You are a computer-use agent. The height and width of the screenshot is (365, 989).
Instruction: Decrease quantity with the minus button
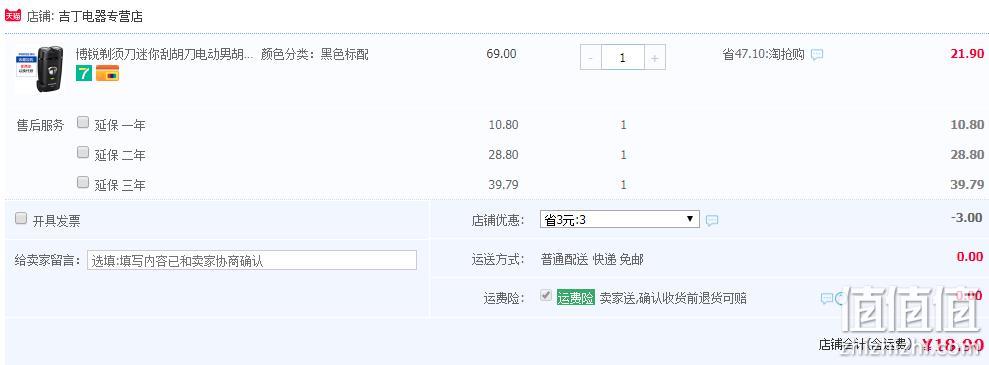click(591, 58)
